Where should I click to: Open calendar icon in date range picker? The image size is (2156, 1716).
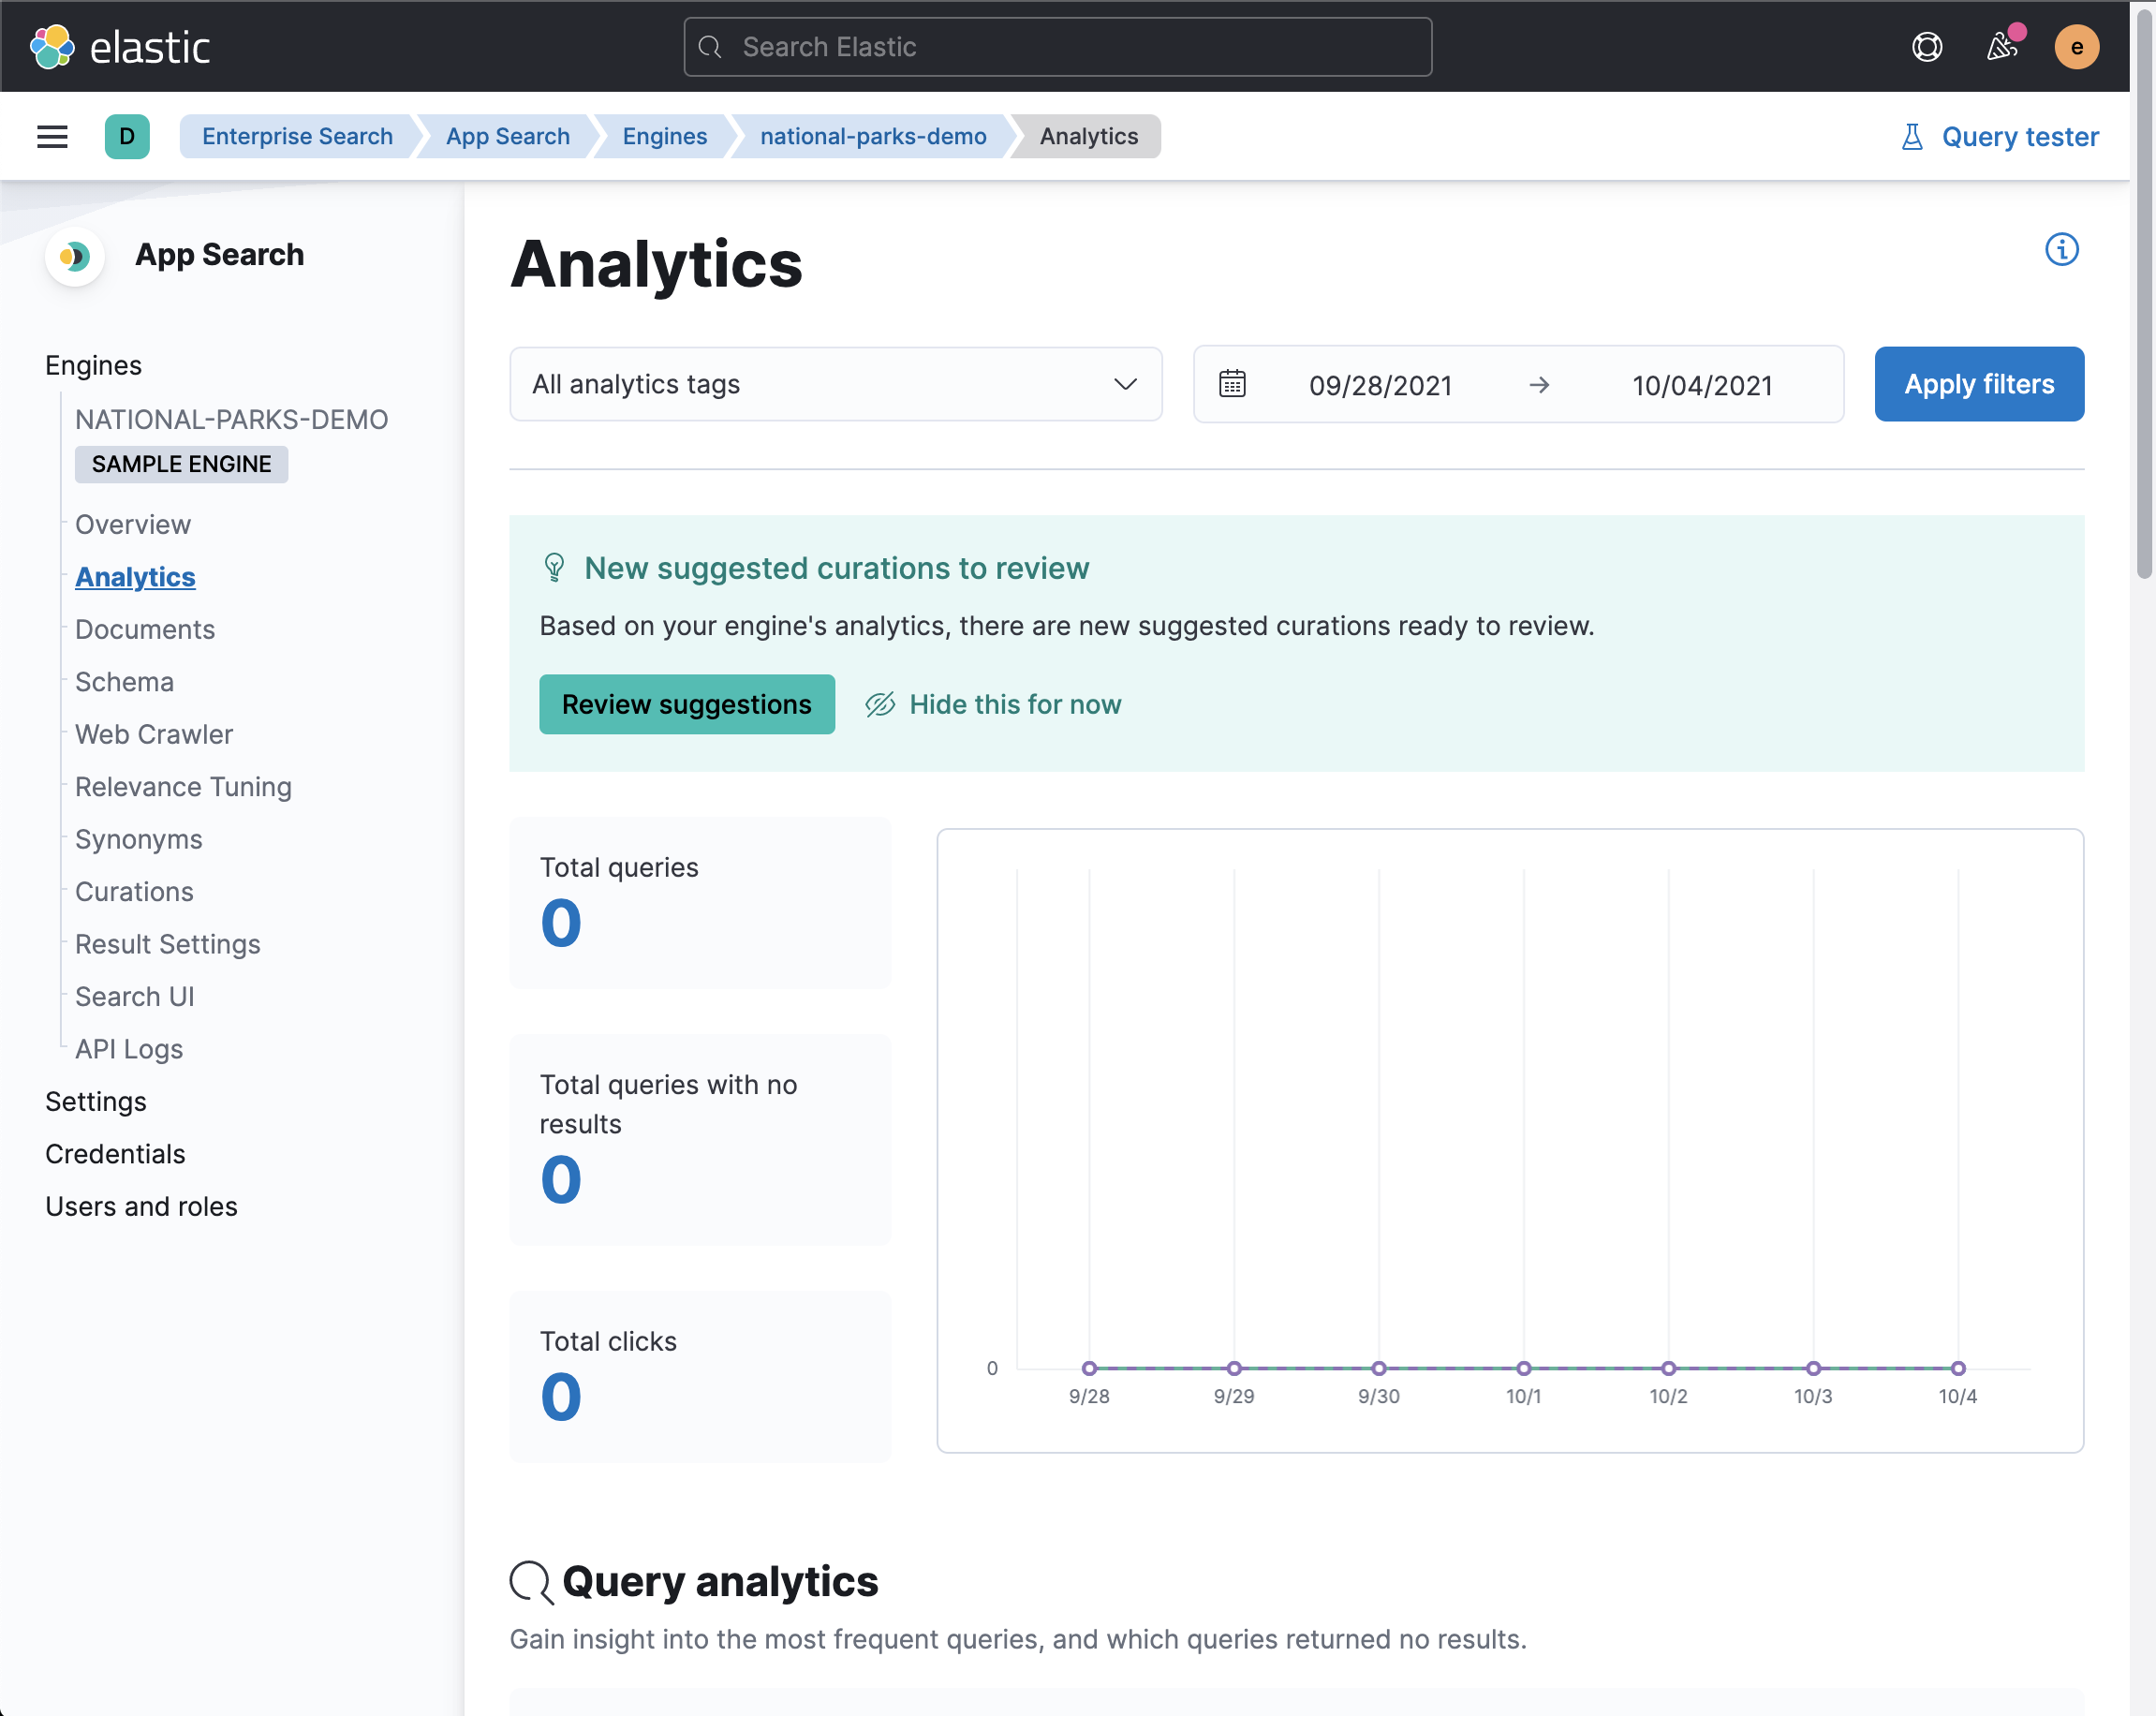[1232, 384]
